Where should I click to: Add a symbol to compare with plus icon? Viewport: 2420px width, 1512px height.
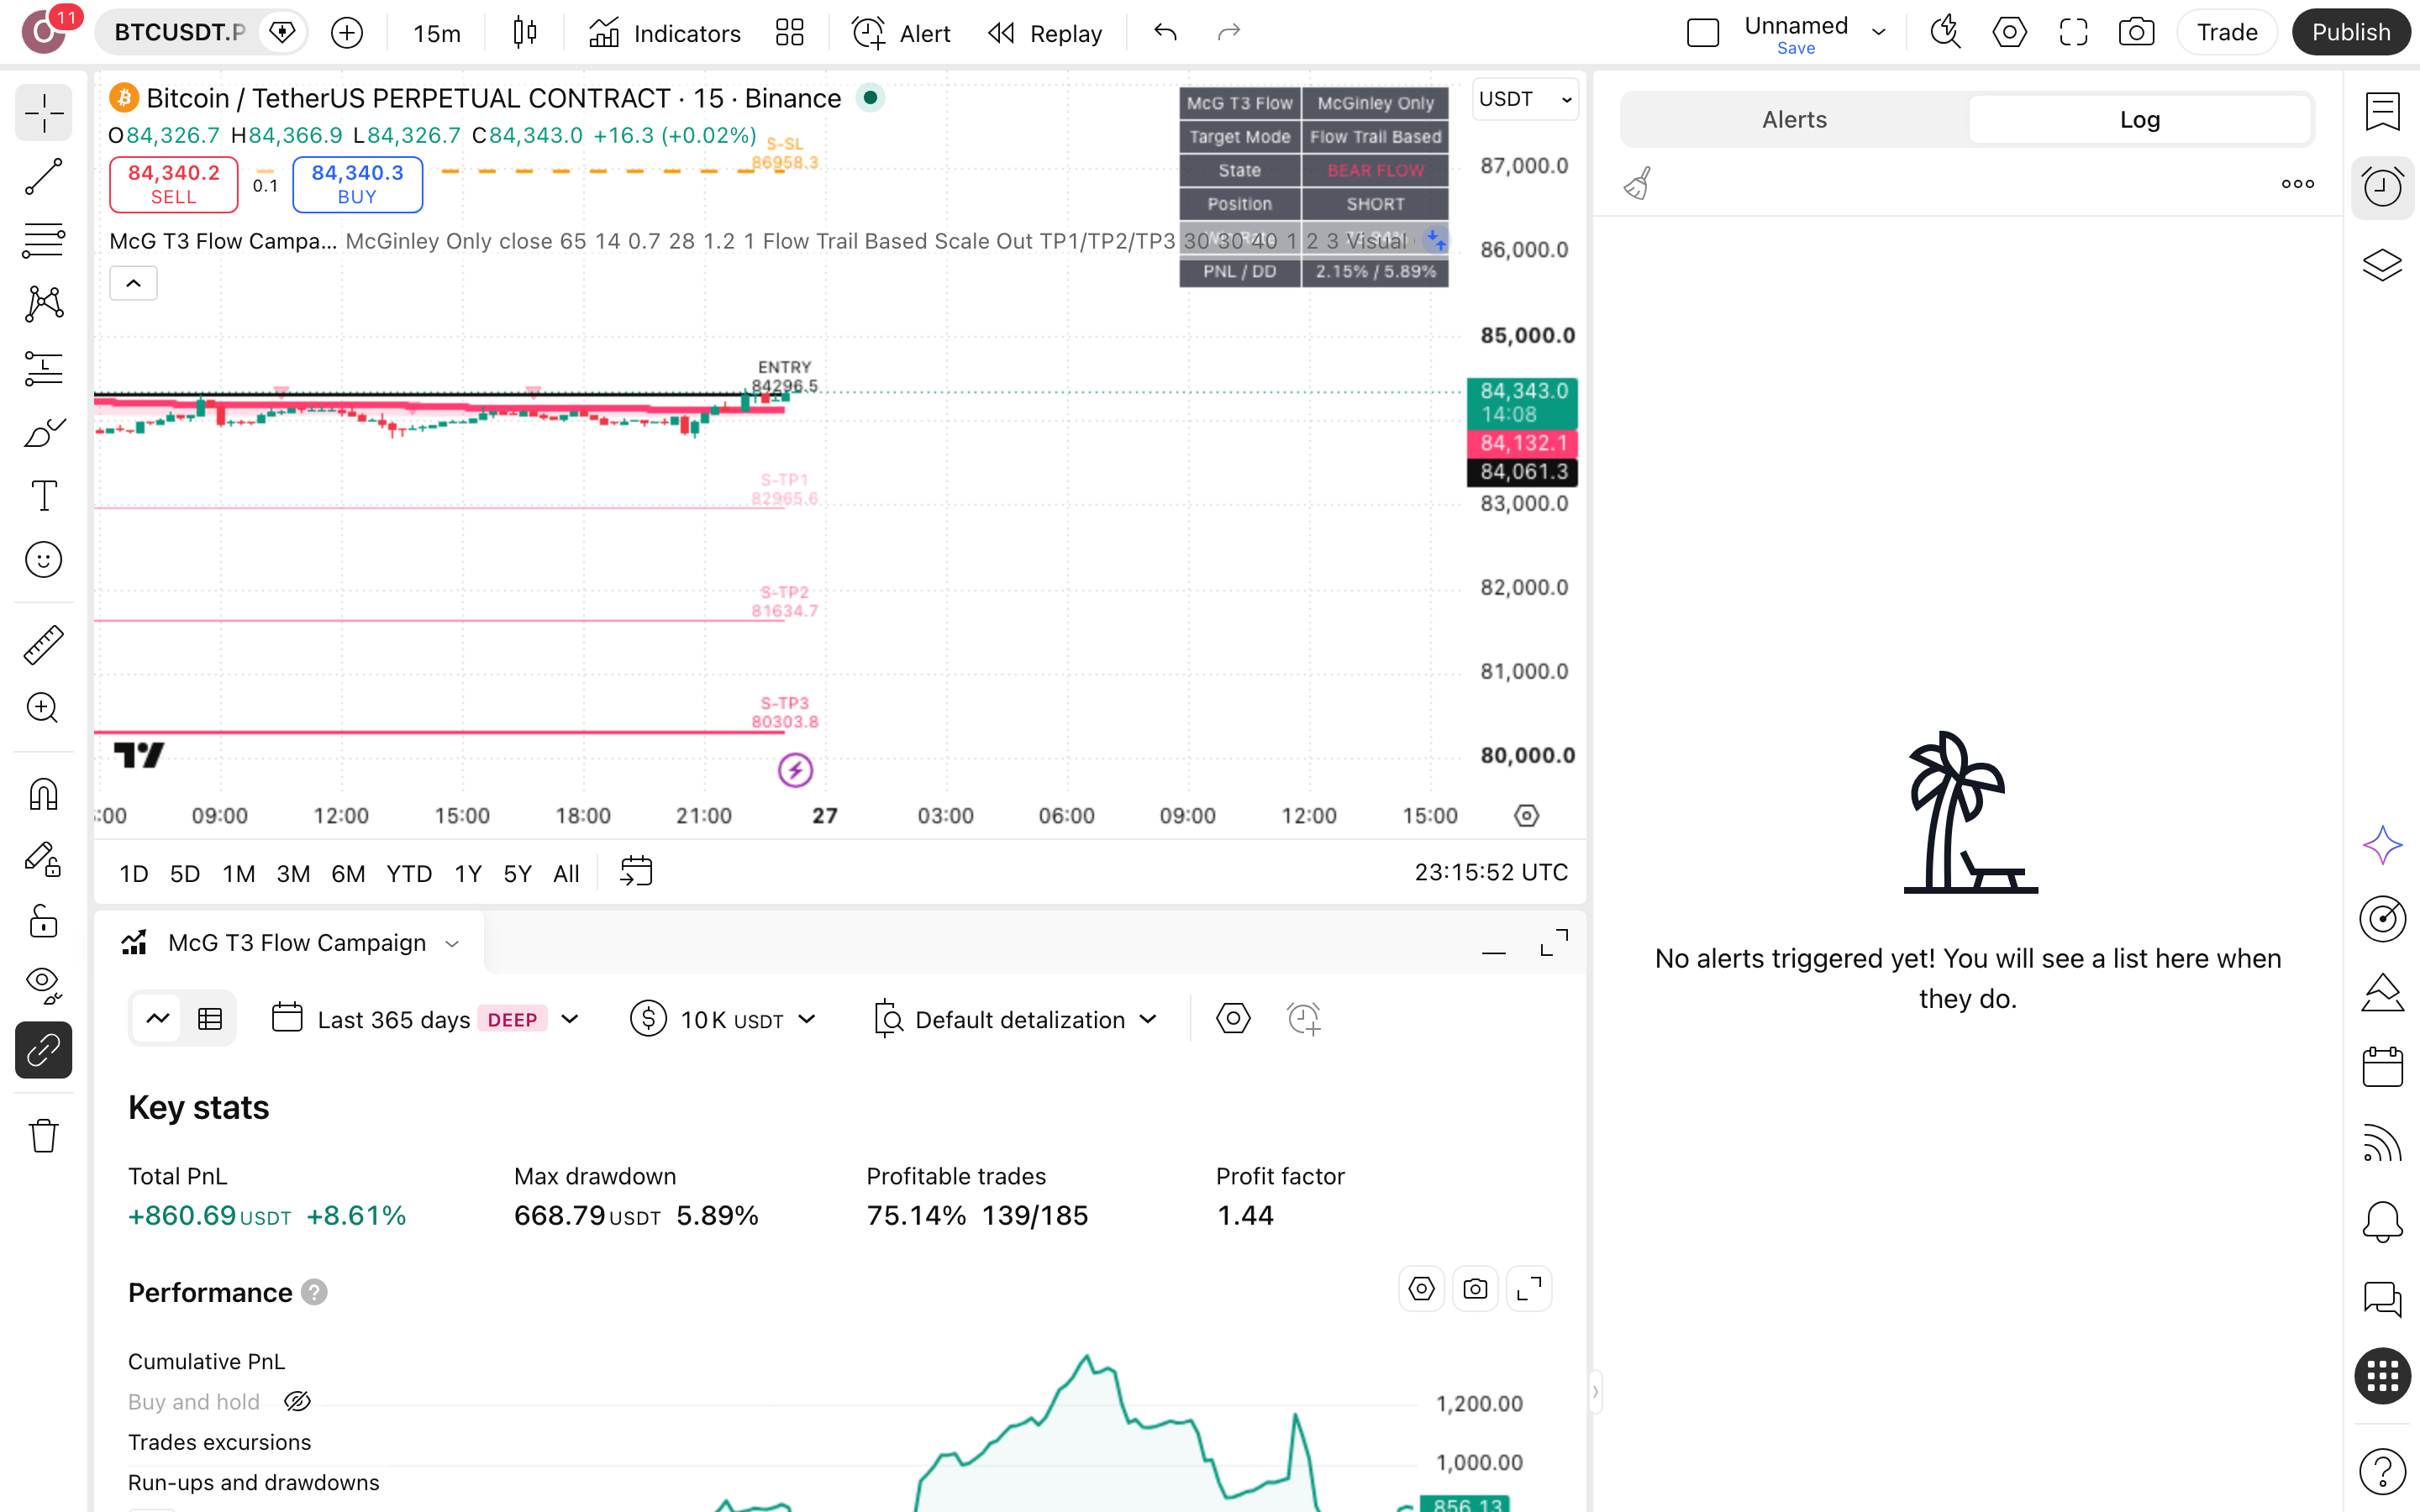coord(347,33)
